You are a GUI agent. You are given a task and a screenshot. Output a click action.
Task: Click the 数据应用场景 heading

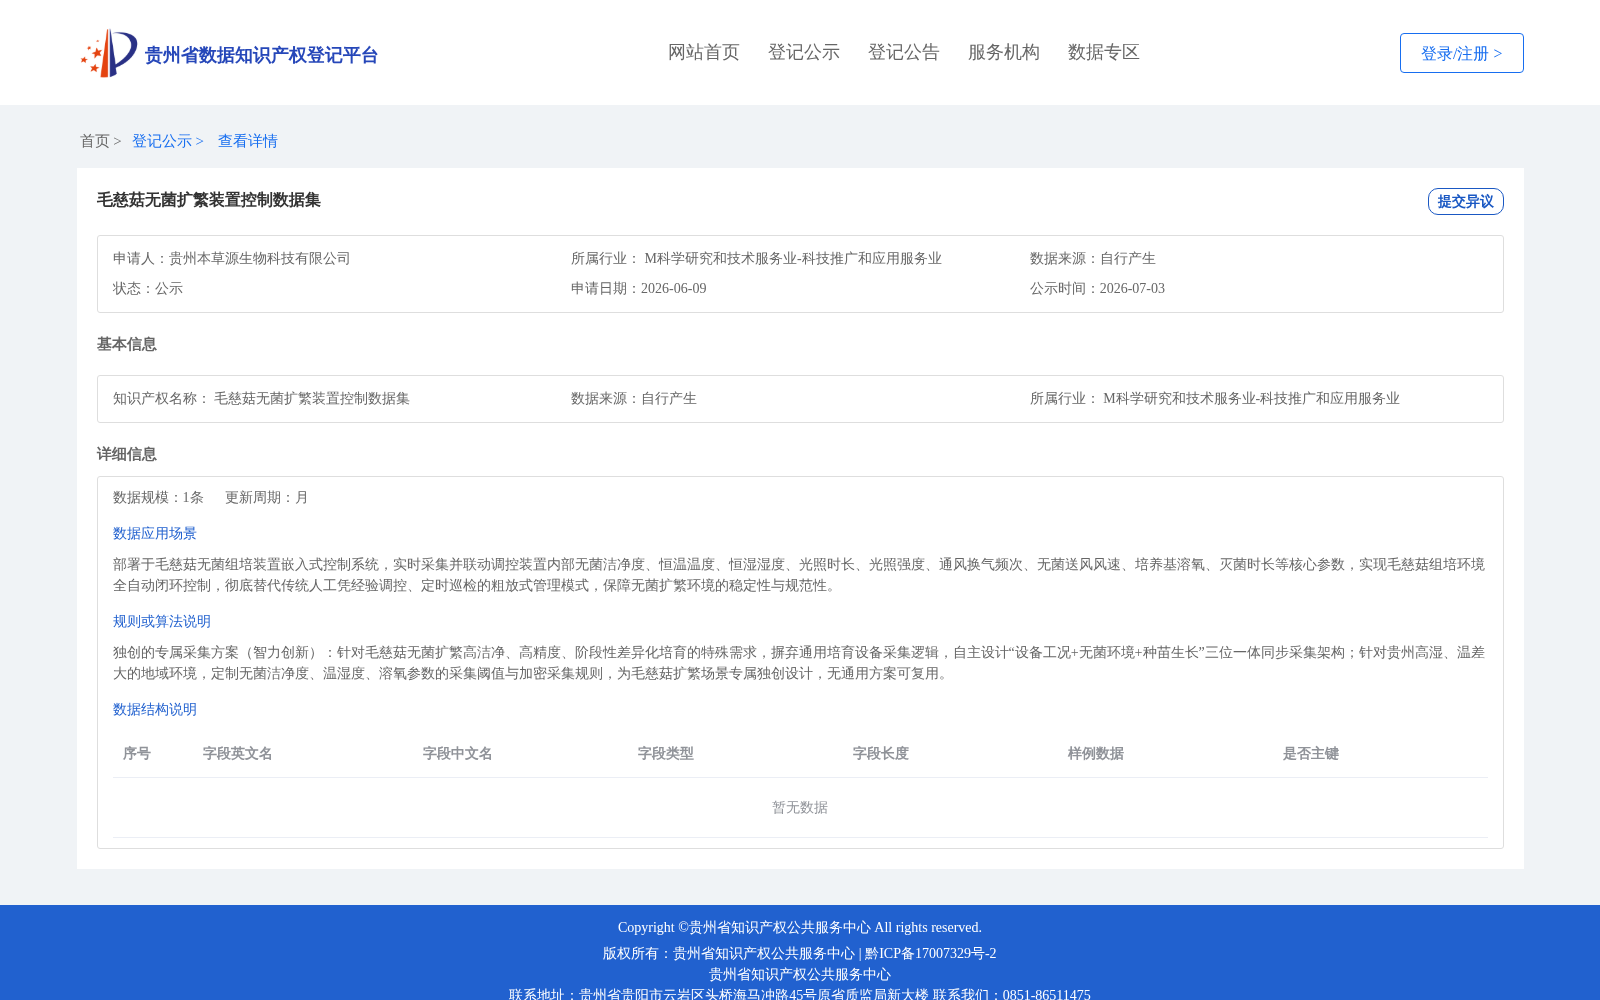(155, 533)
